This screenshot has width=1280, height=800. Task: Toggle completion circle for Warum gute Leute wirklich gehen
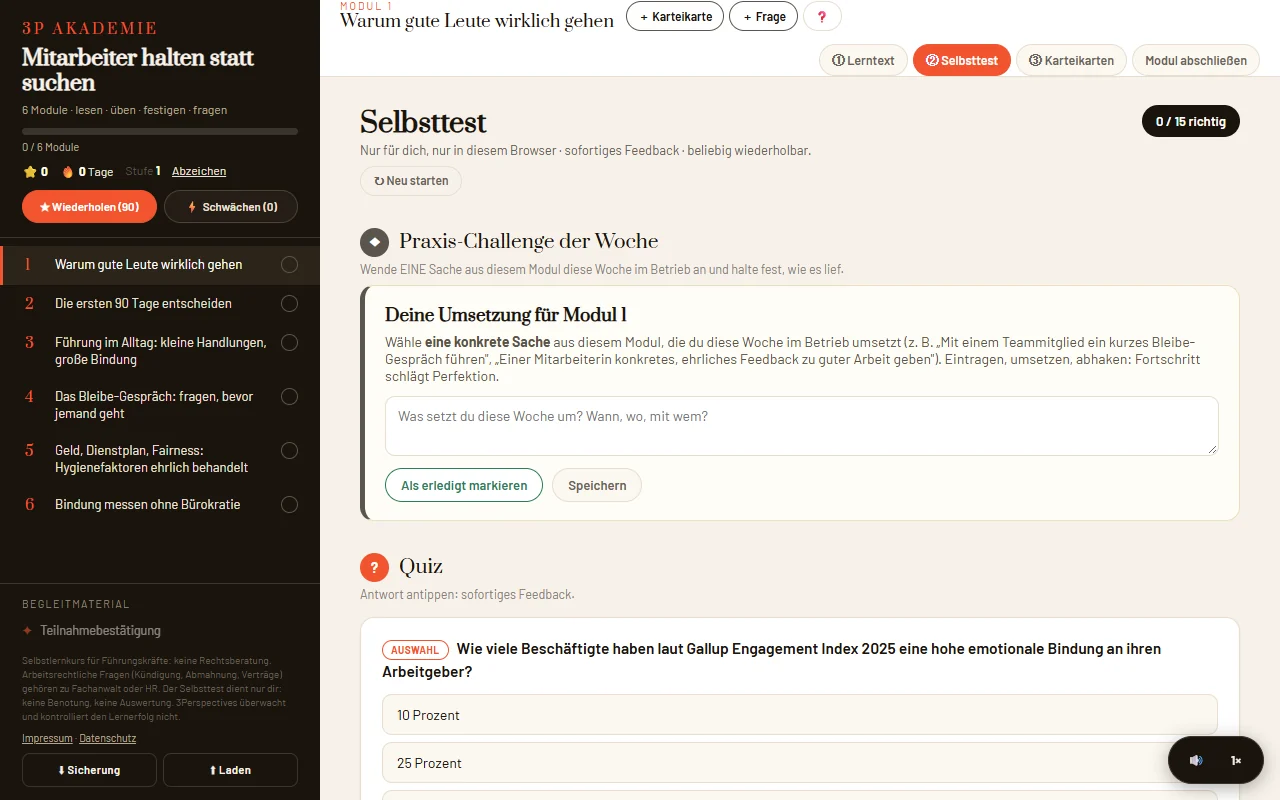(x=289, y=265)
